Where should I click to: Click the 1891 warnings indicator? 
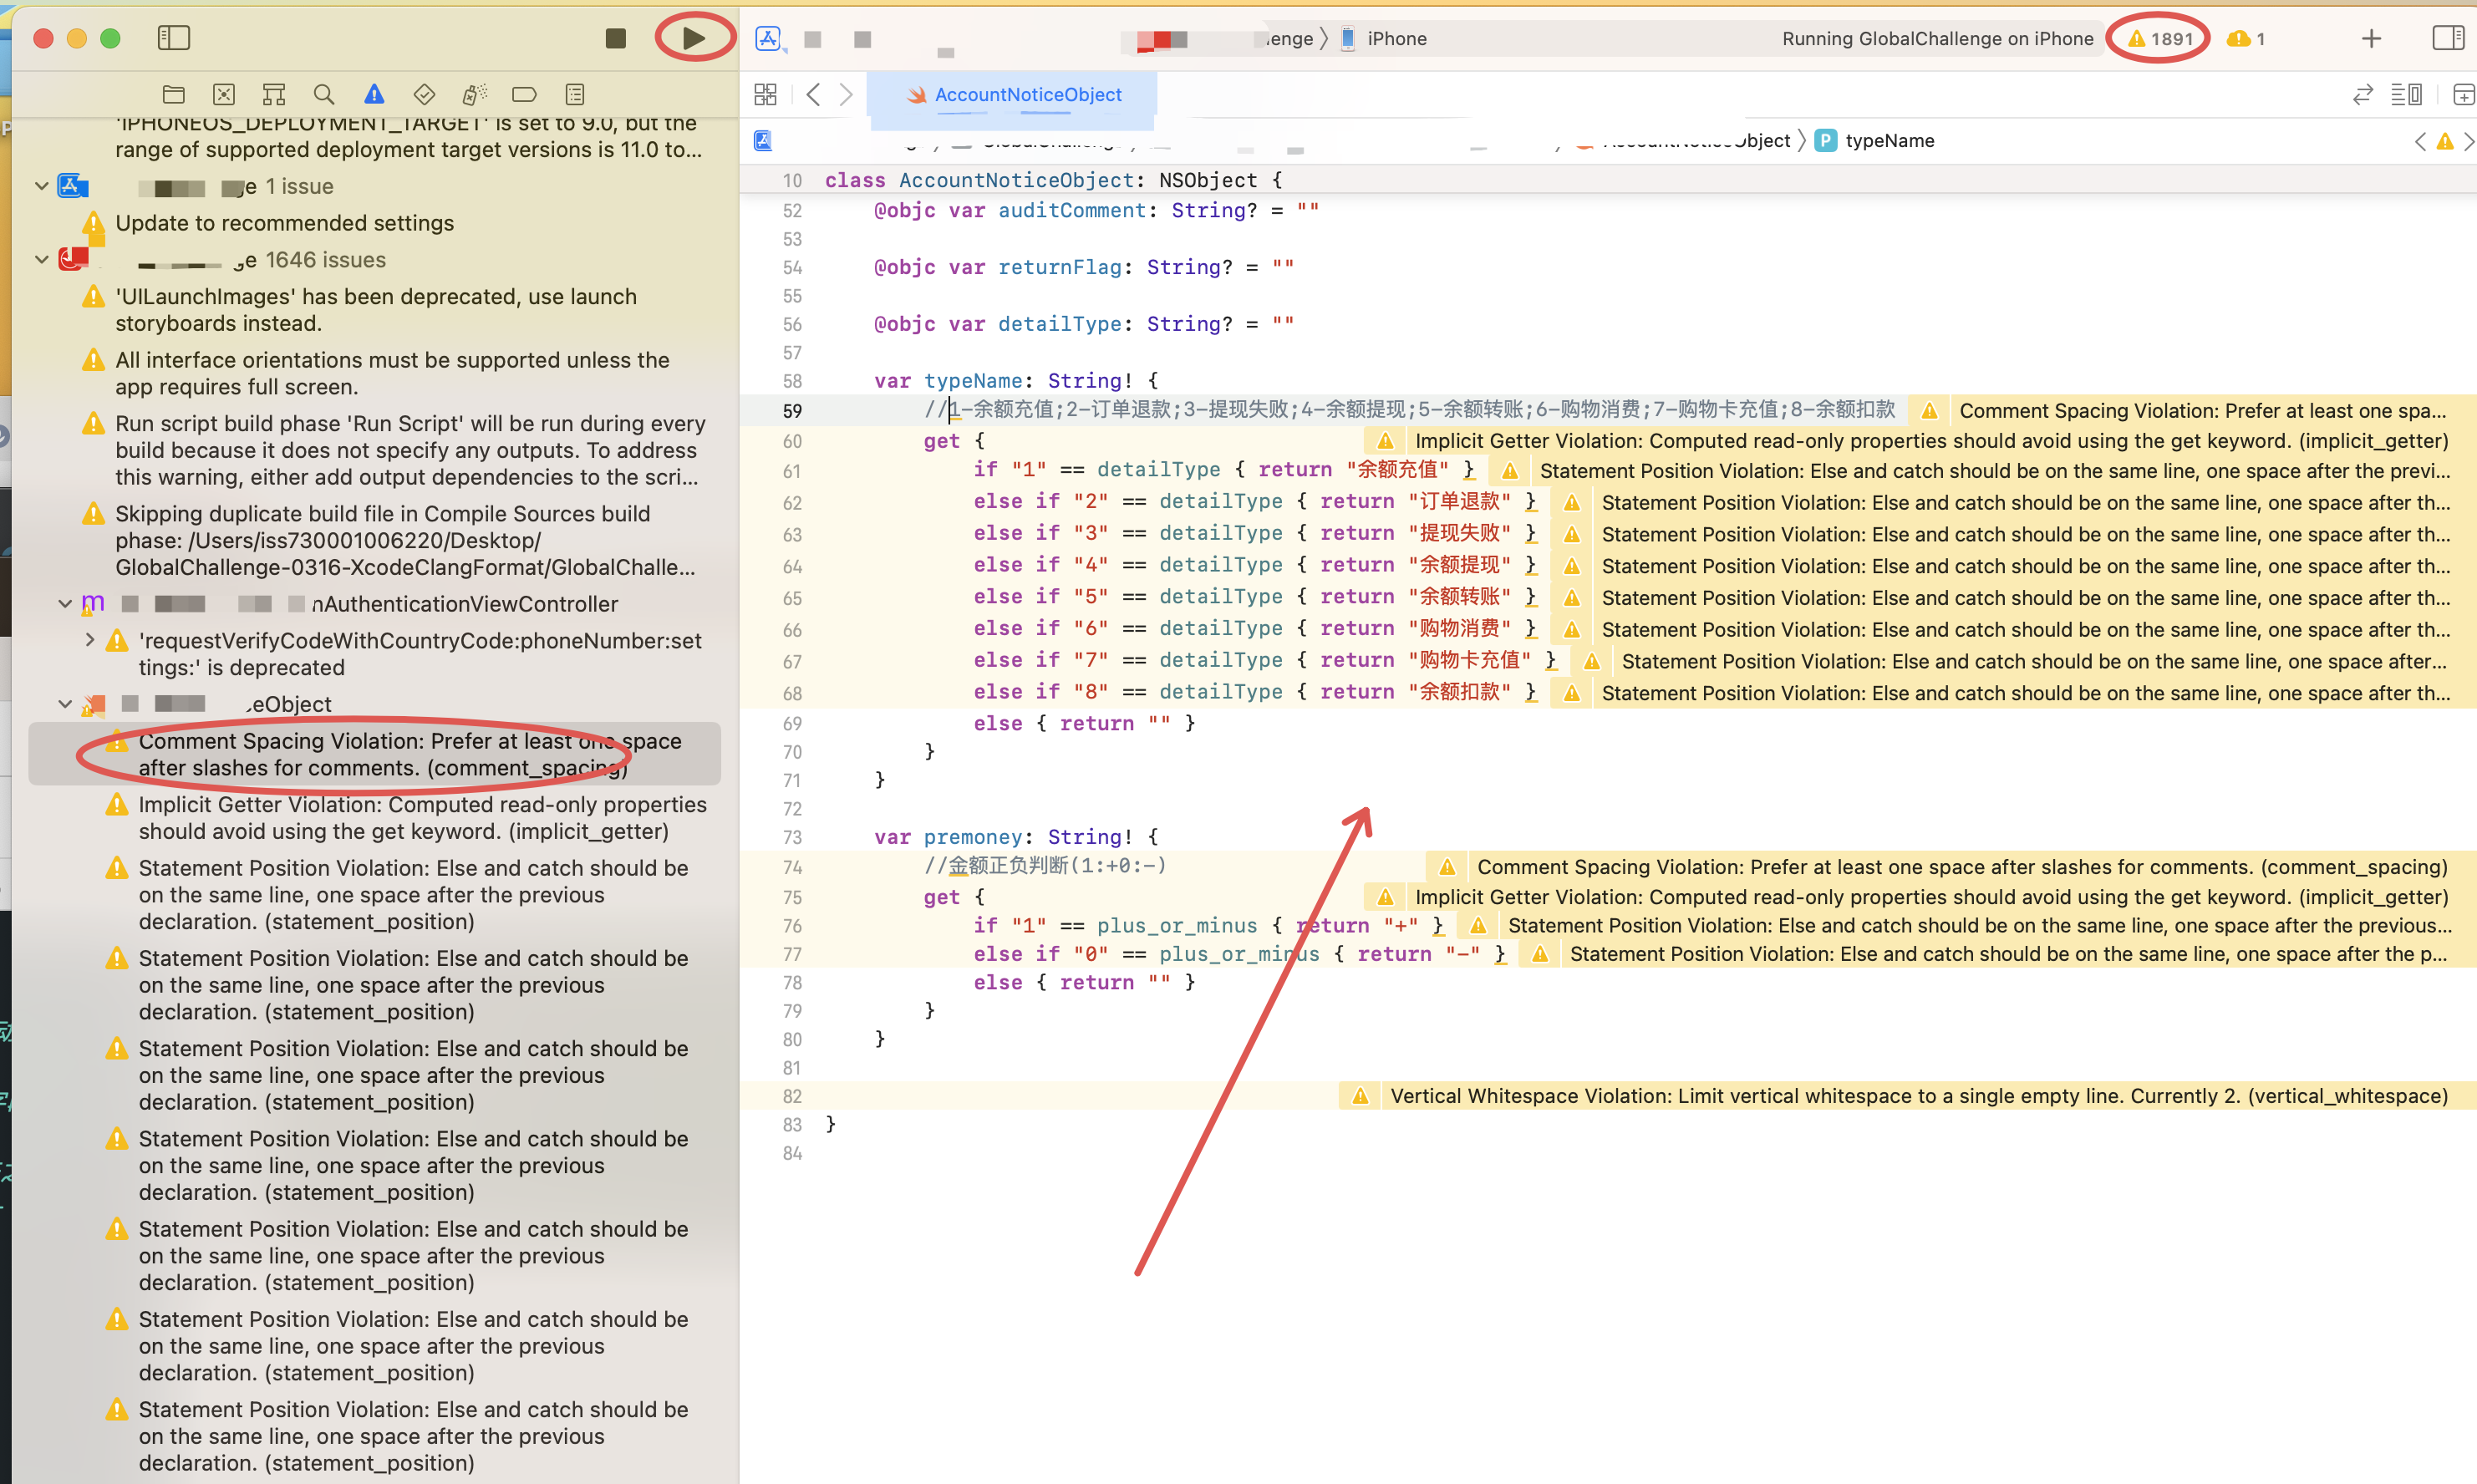(2160, 38)
